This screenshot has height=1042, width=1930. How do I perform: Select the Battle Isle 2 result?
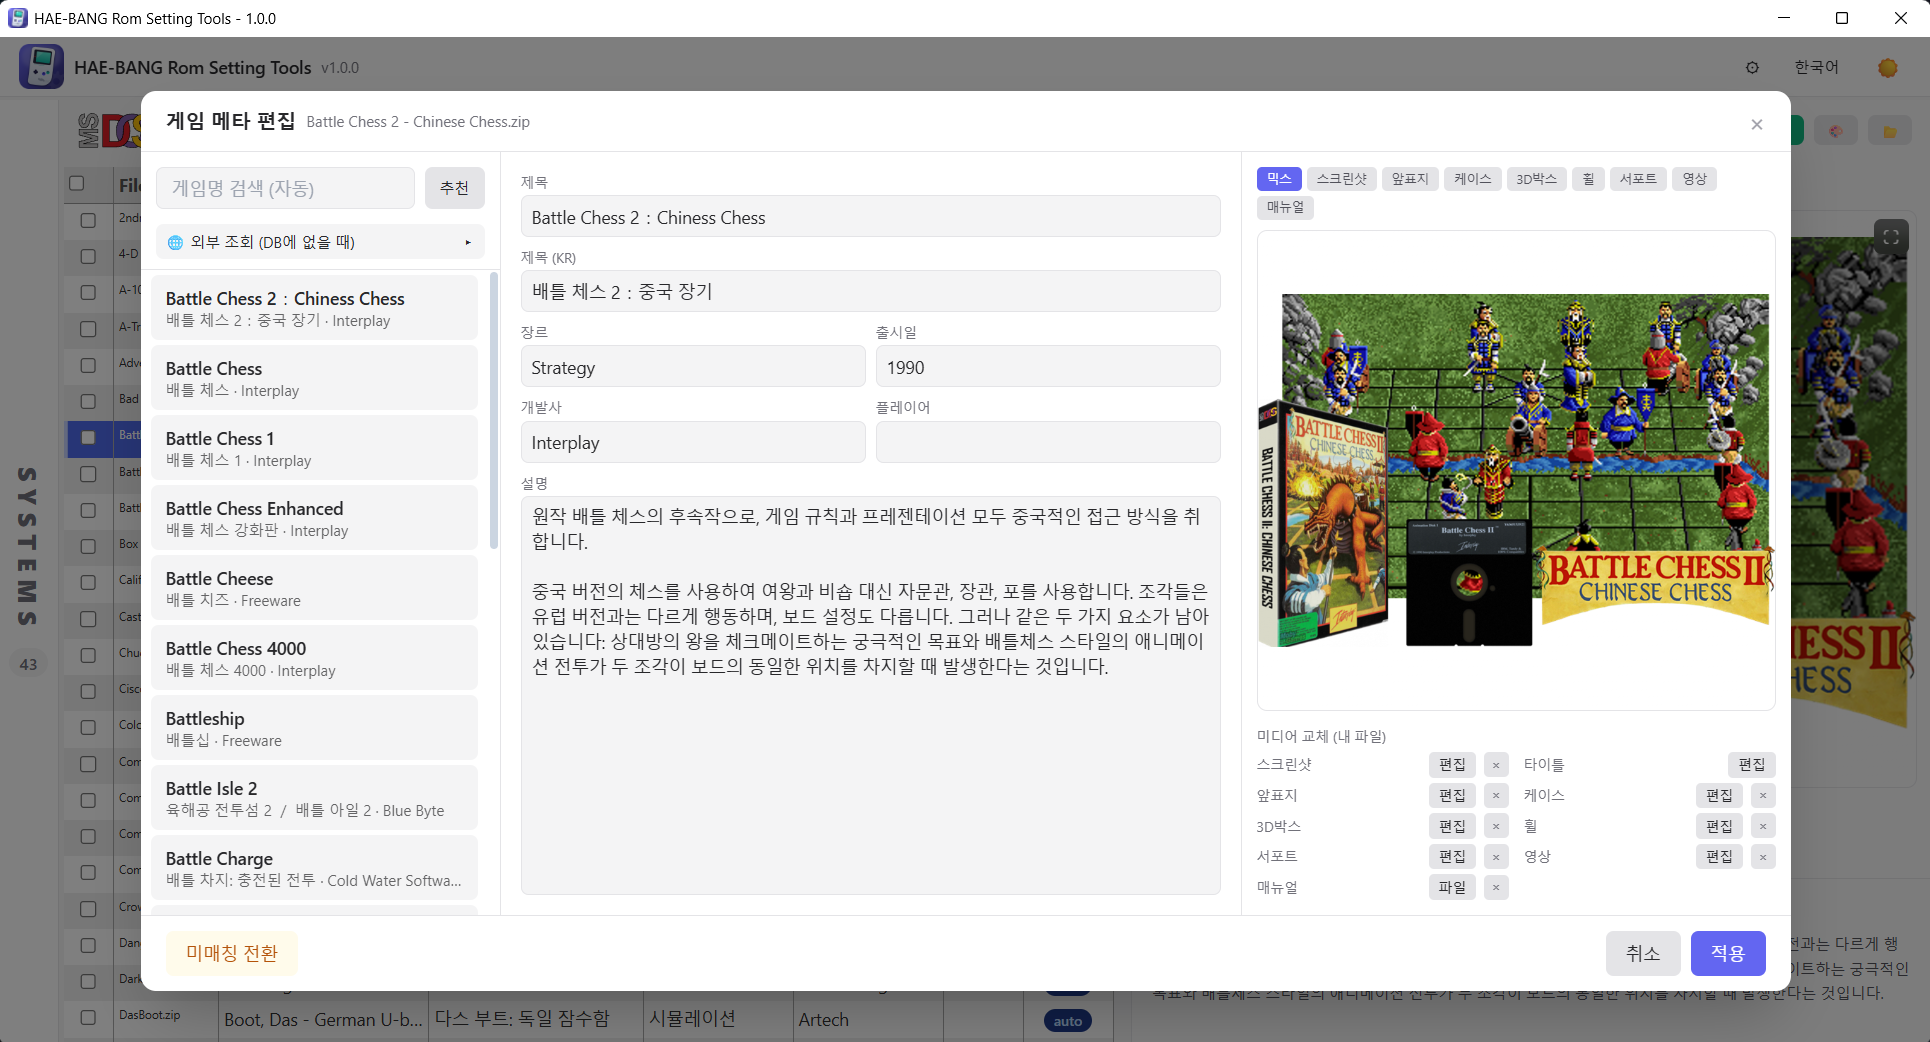pos(315,798)
